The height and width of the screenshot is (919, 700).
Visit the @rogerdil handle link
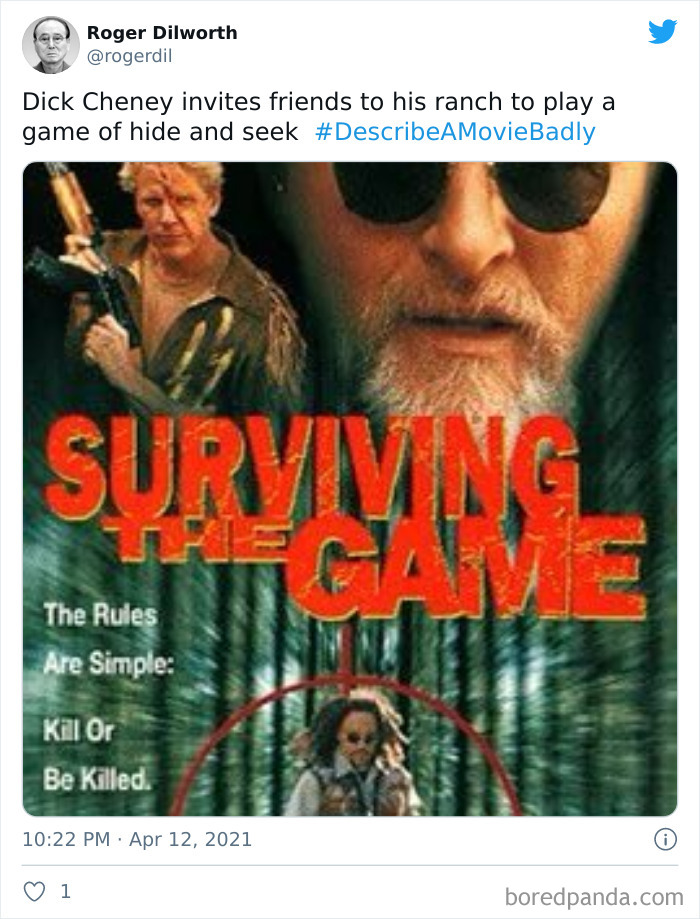coord(130,56)
